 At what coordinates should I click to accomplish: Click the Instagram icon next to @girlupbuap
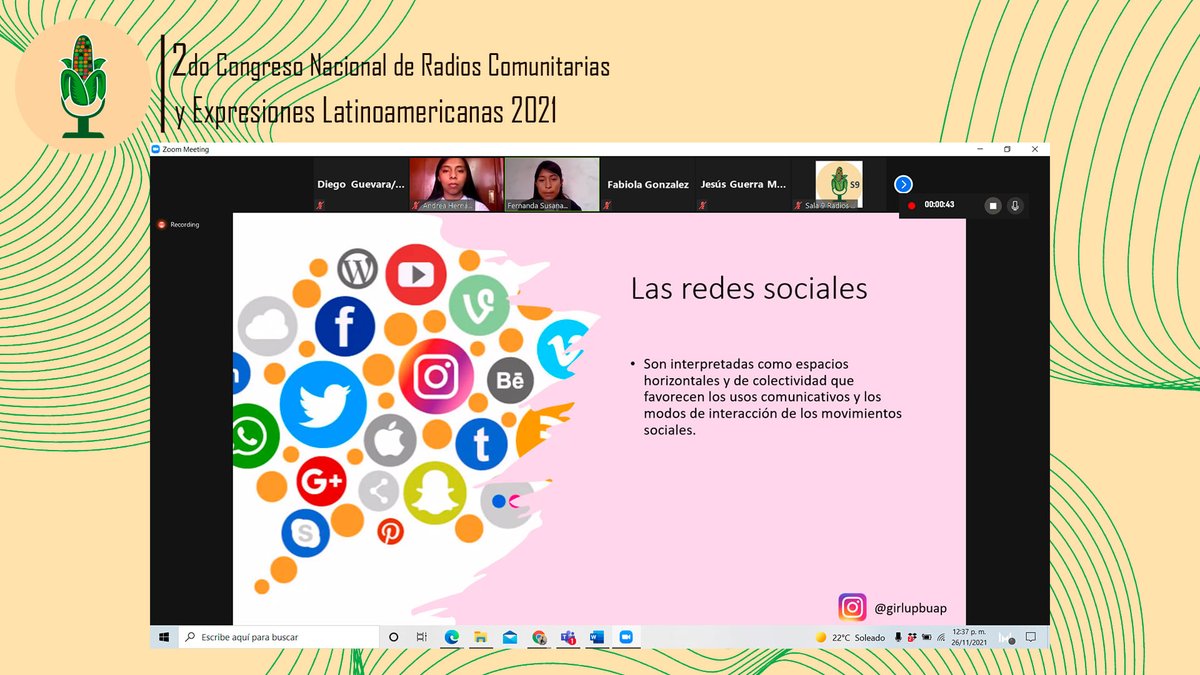[852, 607]
